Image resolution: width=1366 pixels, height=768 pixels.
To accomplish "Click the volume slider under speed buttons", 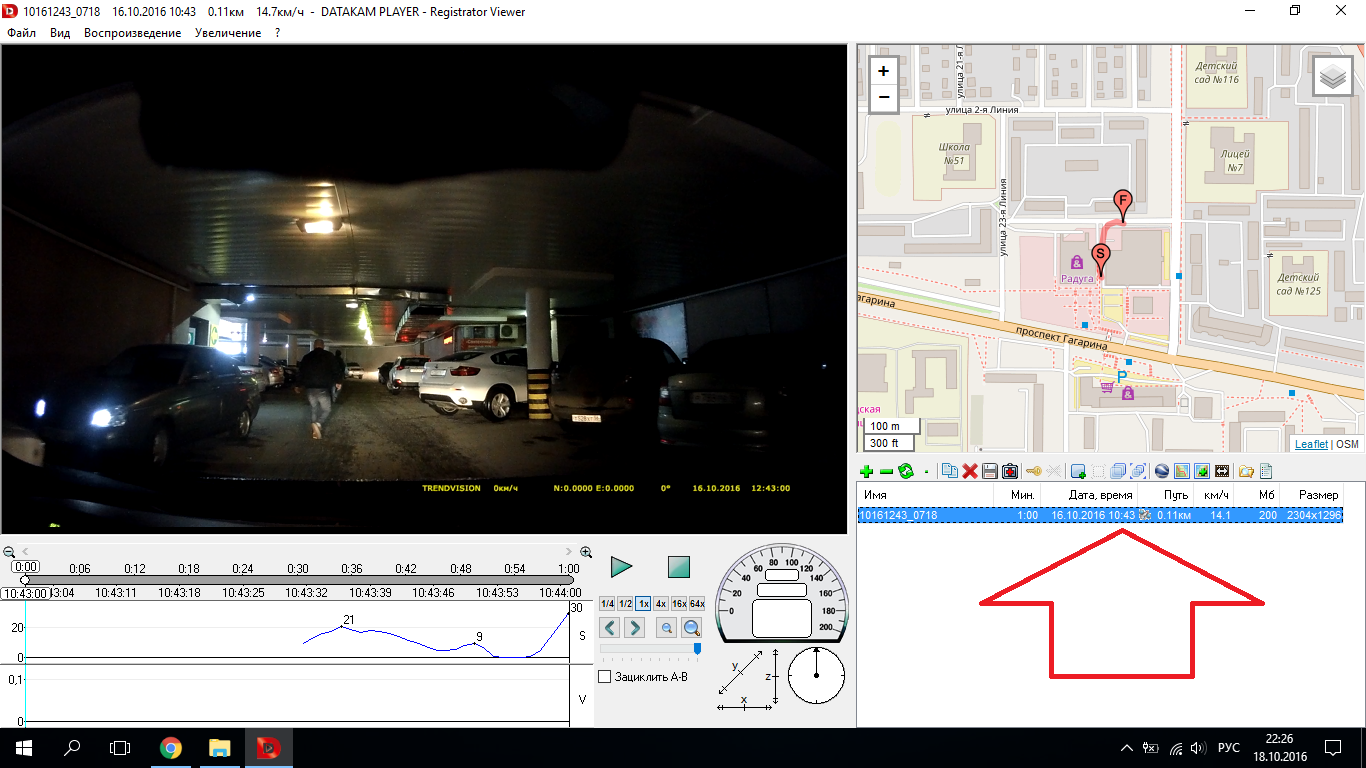I will [650, 648].
